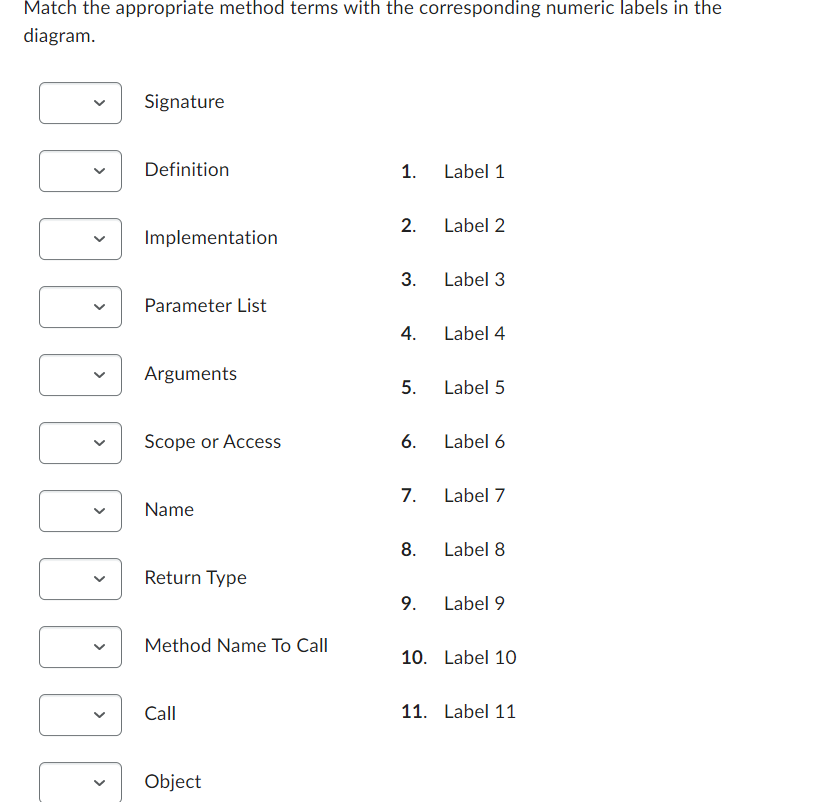Select the Label 8 list item

coord(474,549)
